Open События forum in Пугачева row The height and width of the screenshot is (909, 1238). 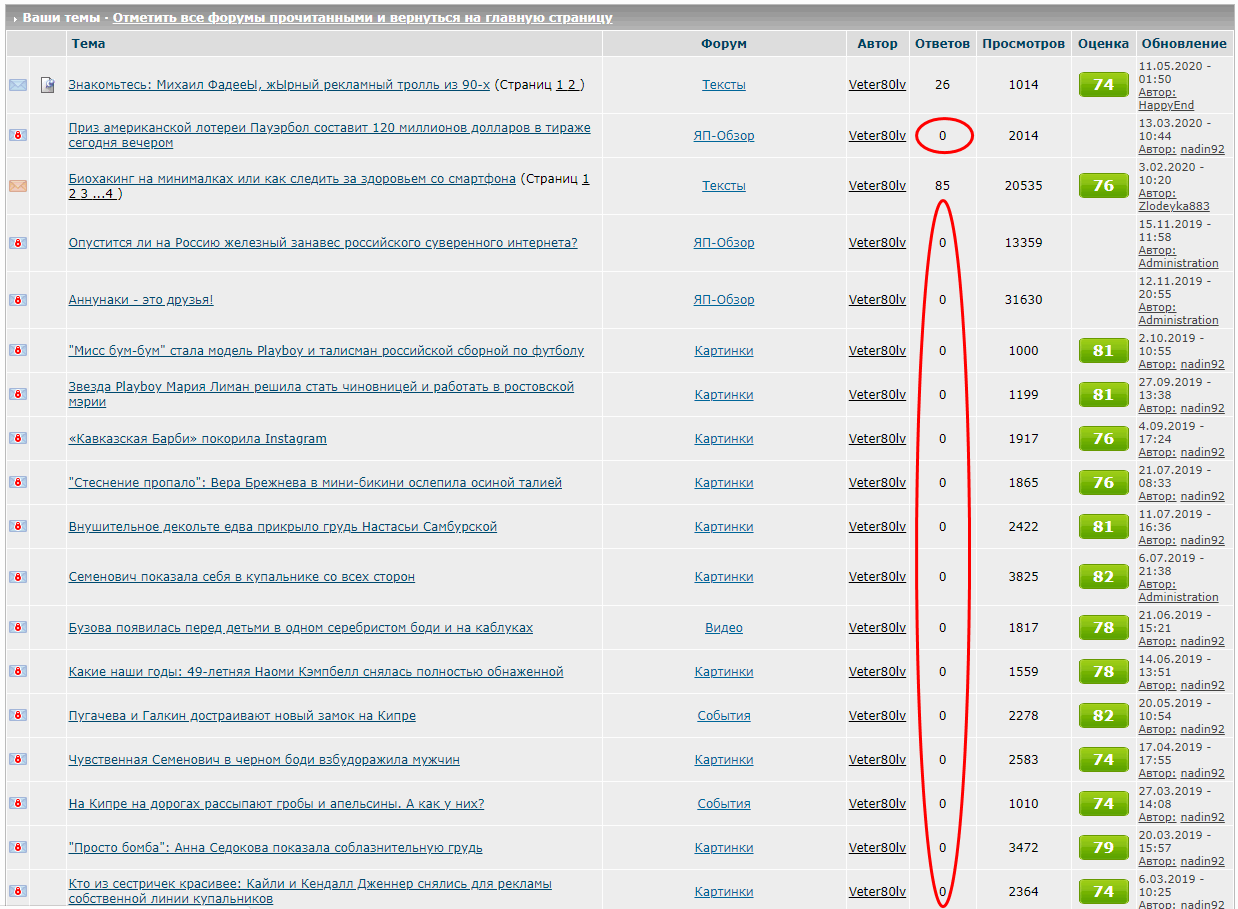point(724,716)
